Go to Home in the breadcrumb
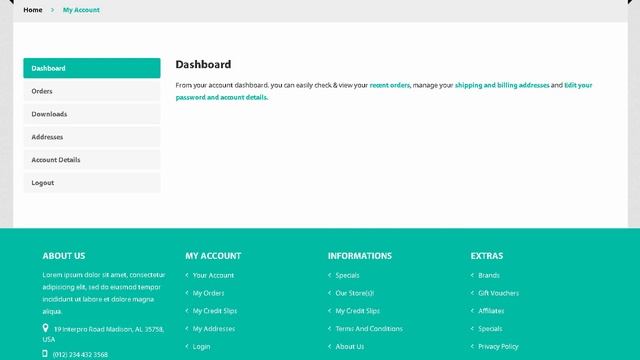 [33, 10]
